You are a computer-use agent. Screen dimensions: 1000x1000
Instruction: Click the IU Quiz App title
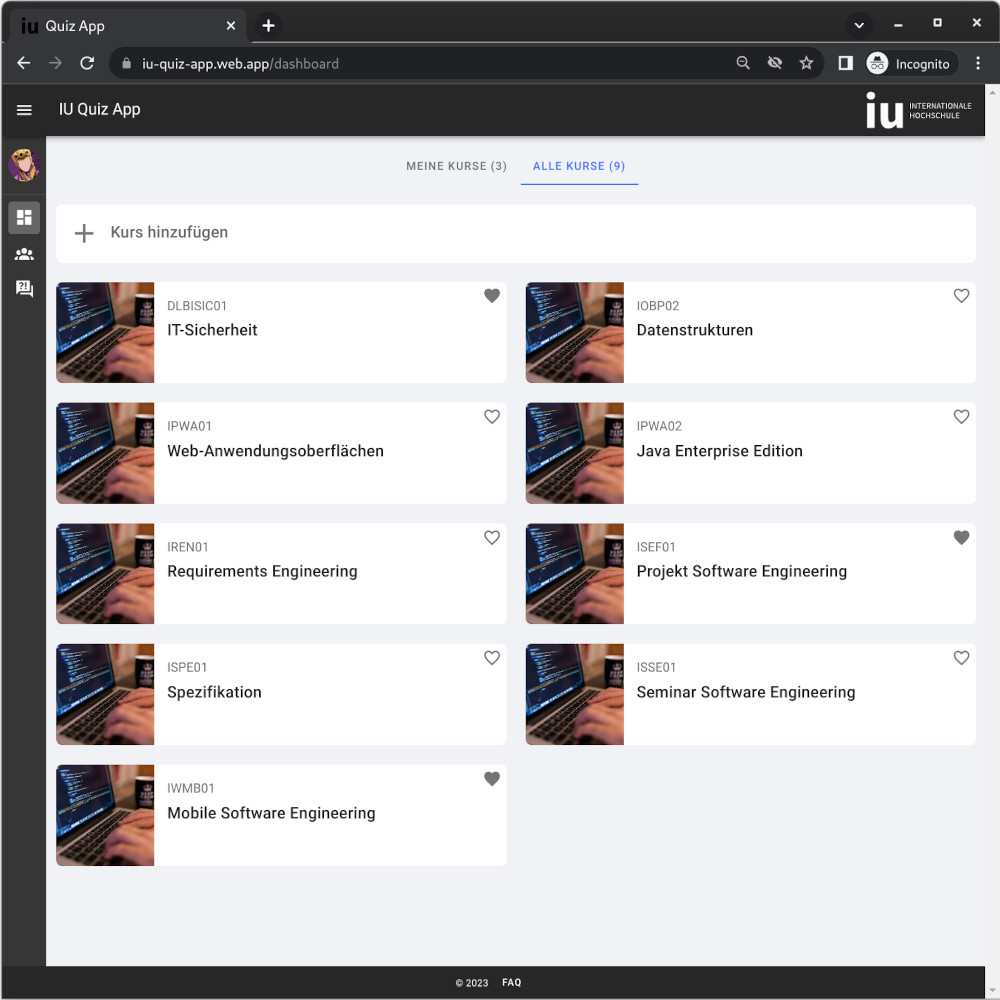99,110
